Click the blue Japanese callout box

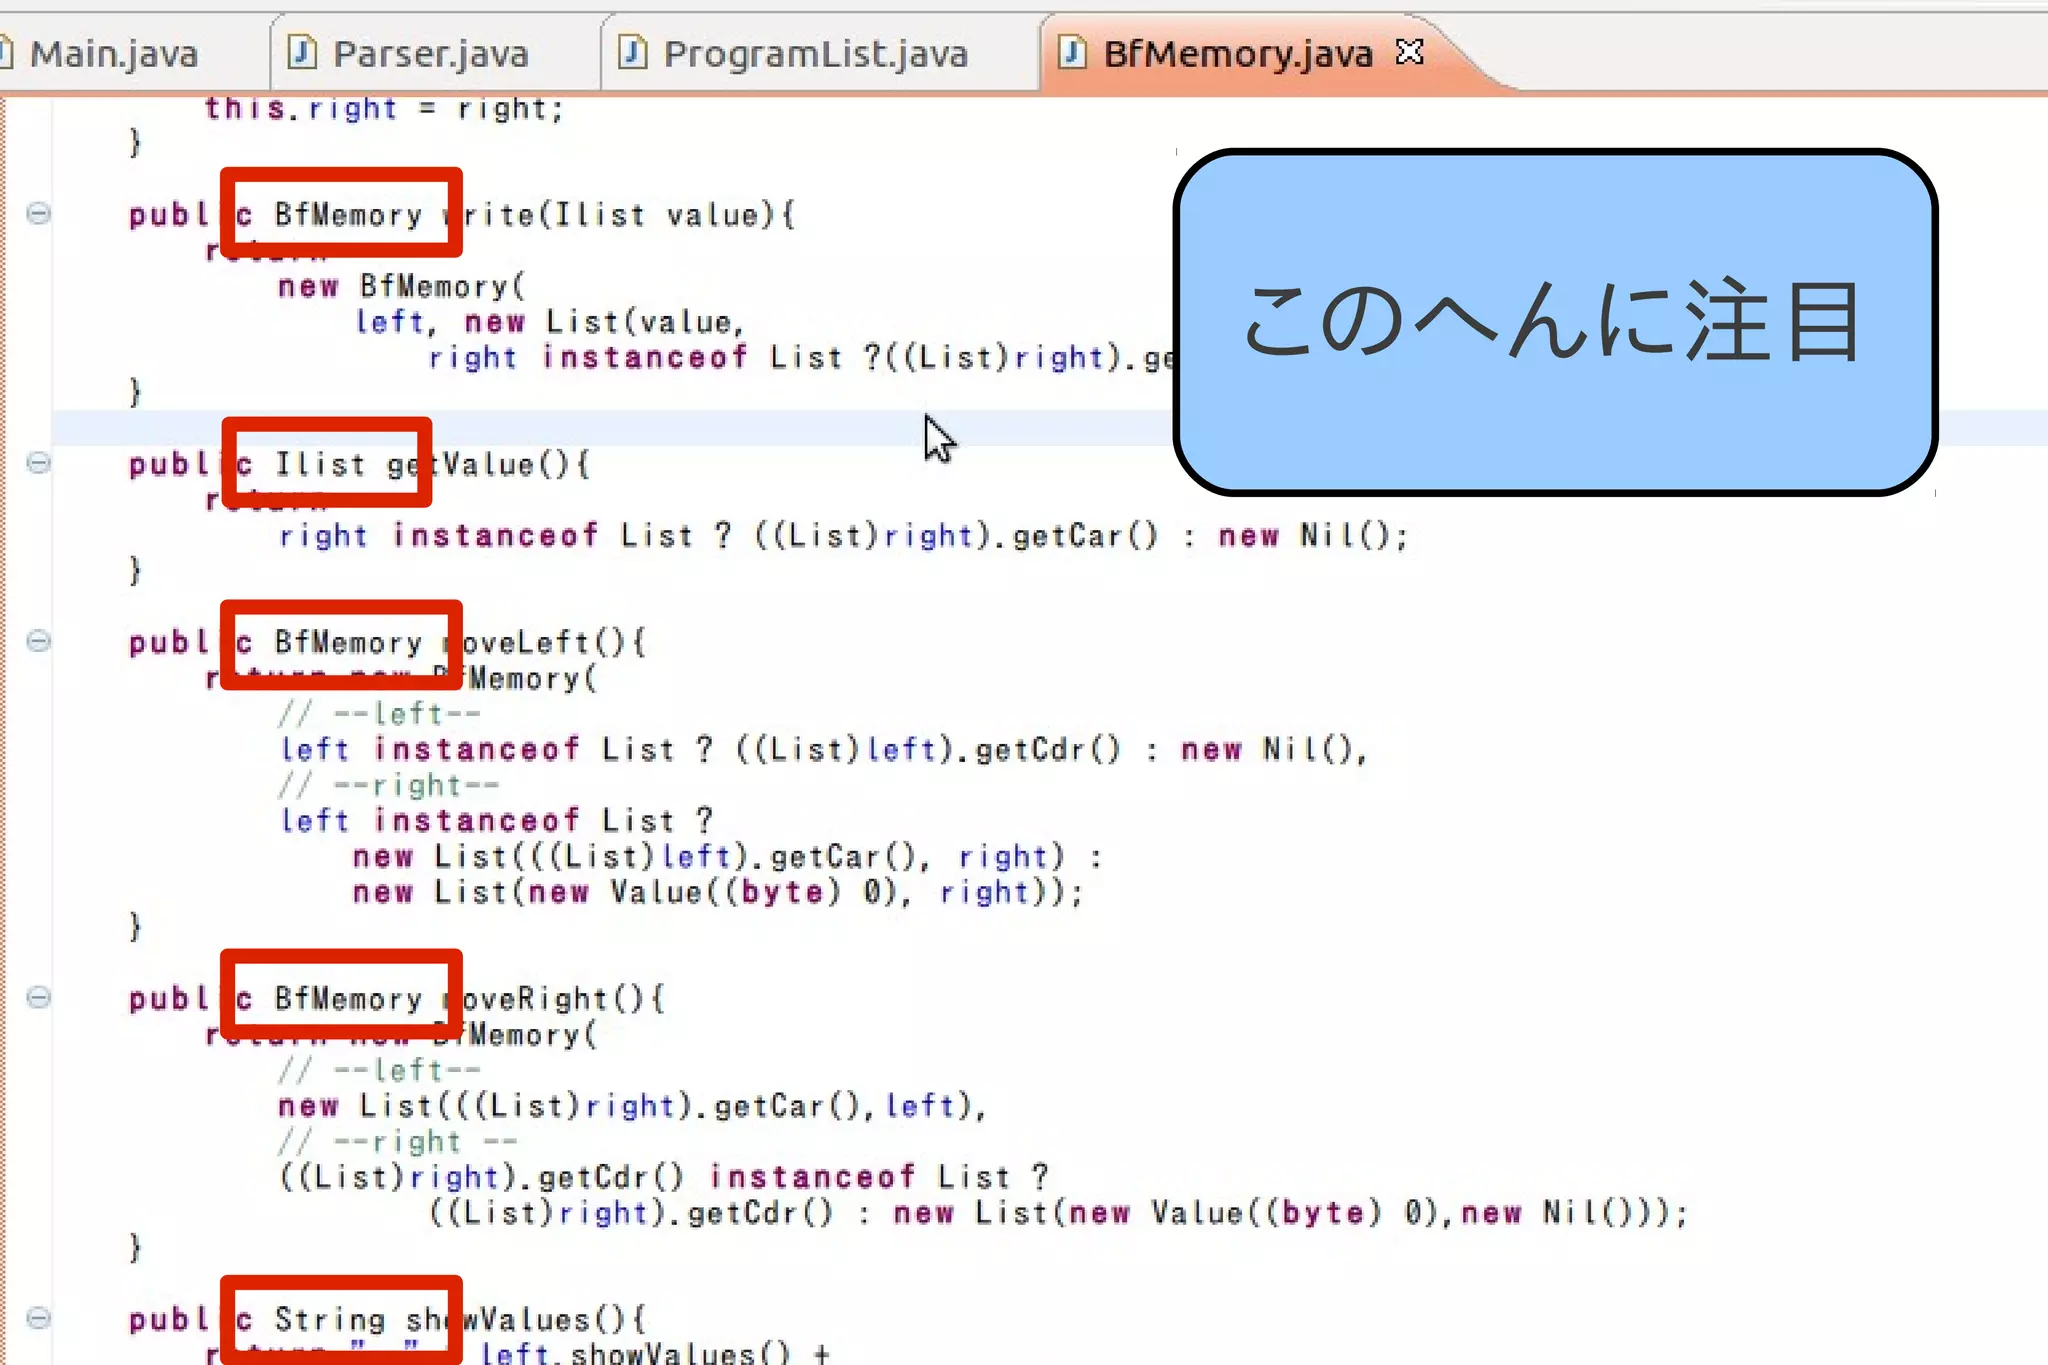pos(1555,322)
